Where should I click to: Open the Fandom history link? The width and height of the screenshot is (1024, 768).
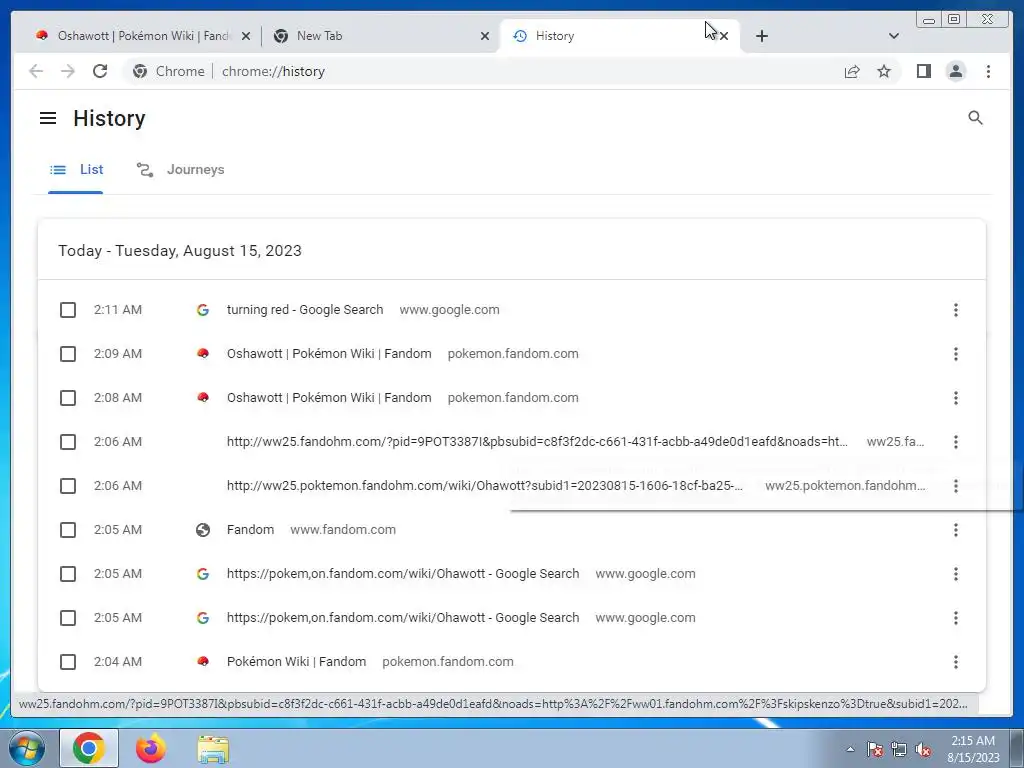[250, 530]
